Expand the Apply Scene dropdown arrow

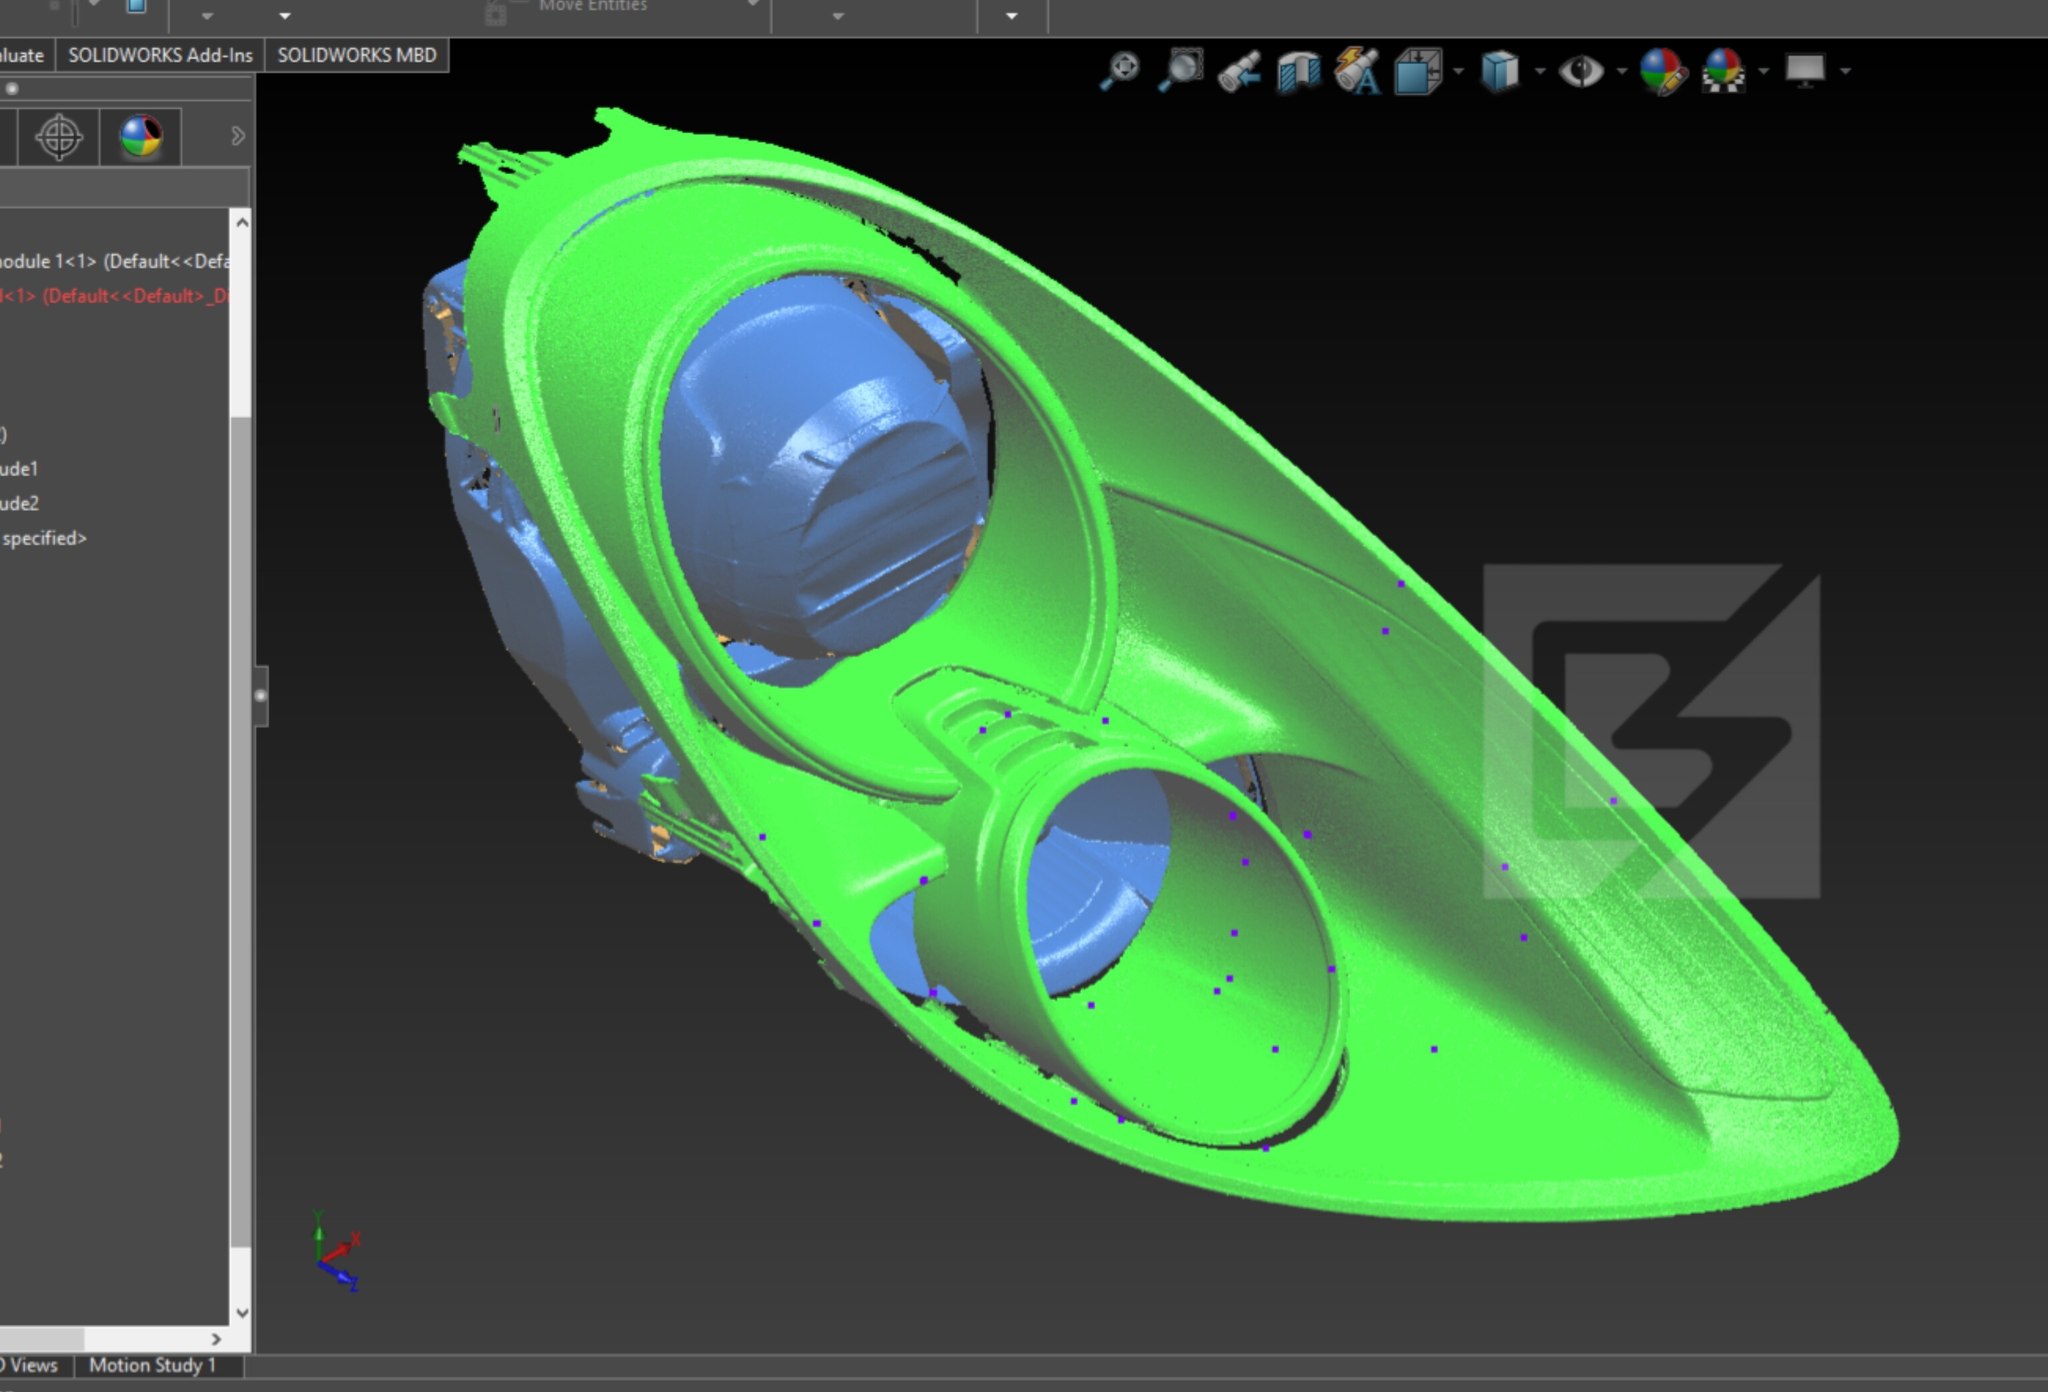coord(1763,72)
